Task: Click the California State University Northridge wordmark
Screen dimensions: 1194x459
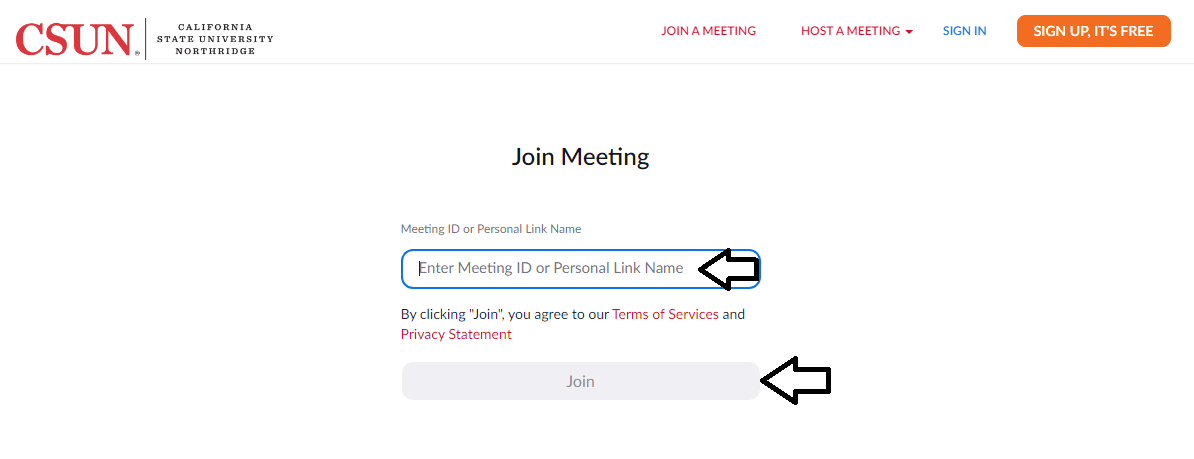Action: (215, 39)
